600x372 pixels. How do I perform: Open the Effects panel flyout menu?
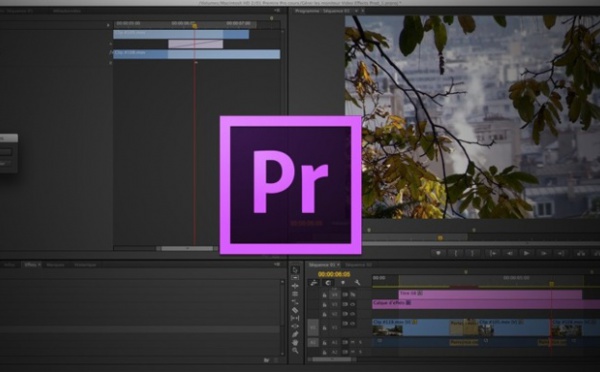click(277, 264)
